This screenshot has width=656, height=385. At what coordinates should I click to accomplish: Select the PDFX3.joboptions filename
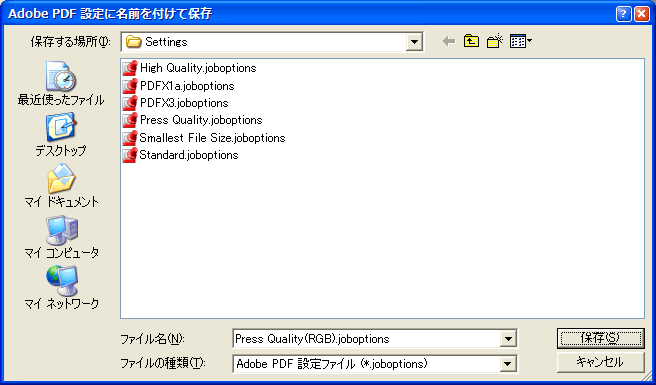coord(184,103)
